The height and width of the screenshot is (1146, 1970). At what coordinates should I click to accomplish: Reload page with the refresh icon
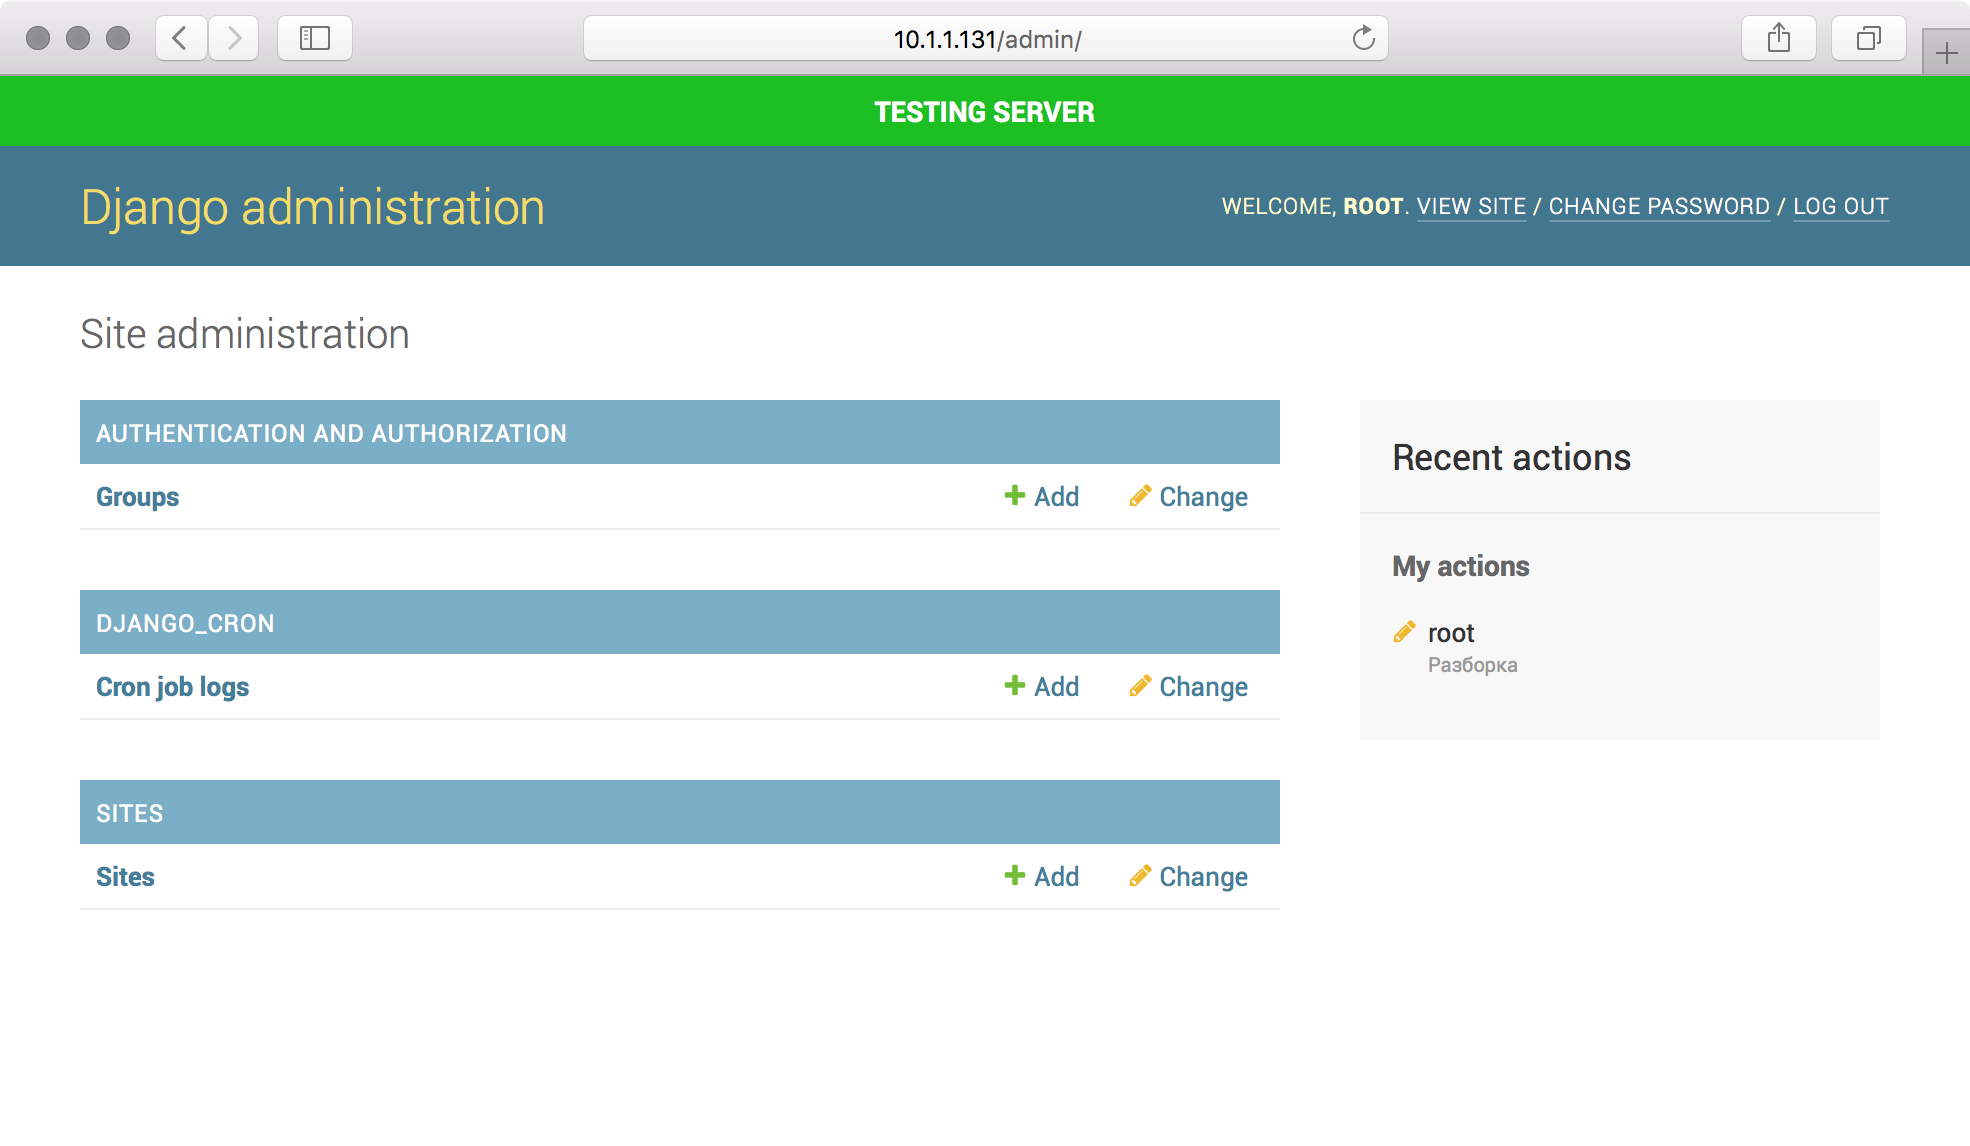1363,39
